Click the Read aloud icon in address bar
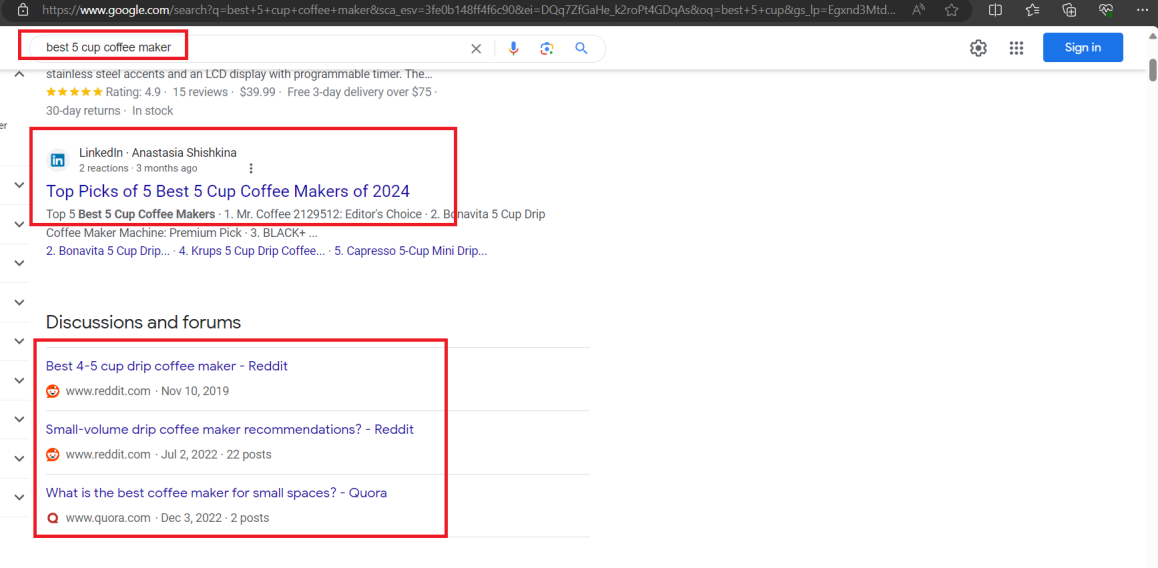1158x568 pixels. (919, 10)
